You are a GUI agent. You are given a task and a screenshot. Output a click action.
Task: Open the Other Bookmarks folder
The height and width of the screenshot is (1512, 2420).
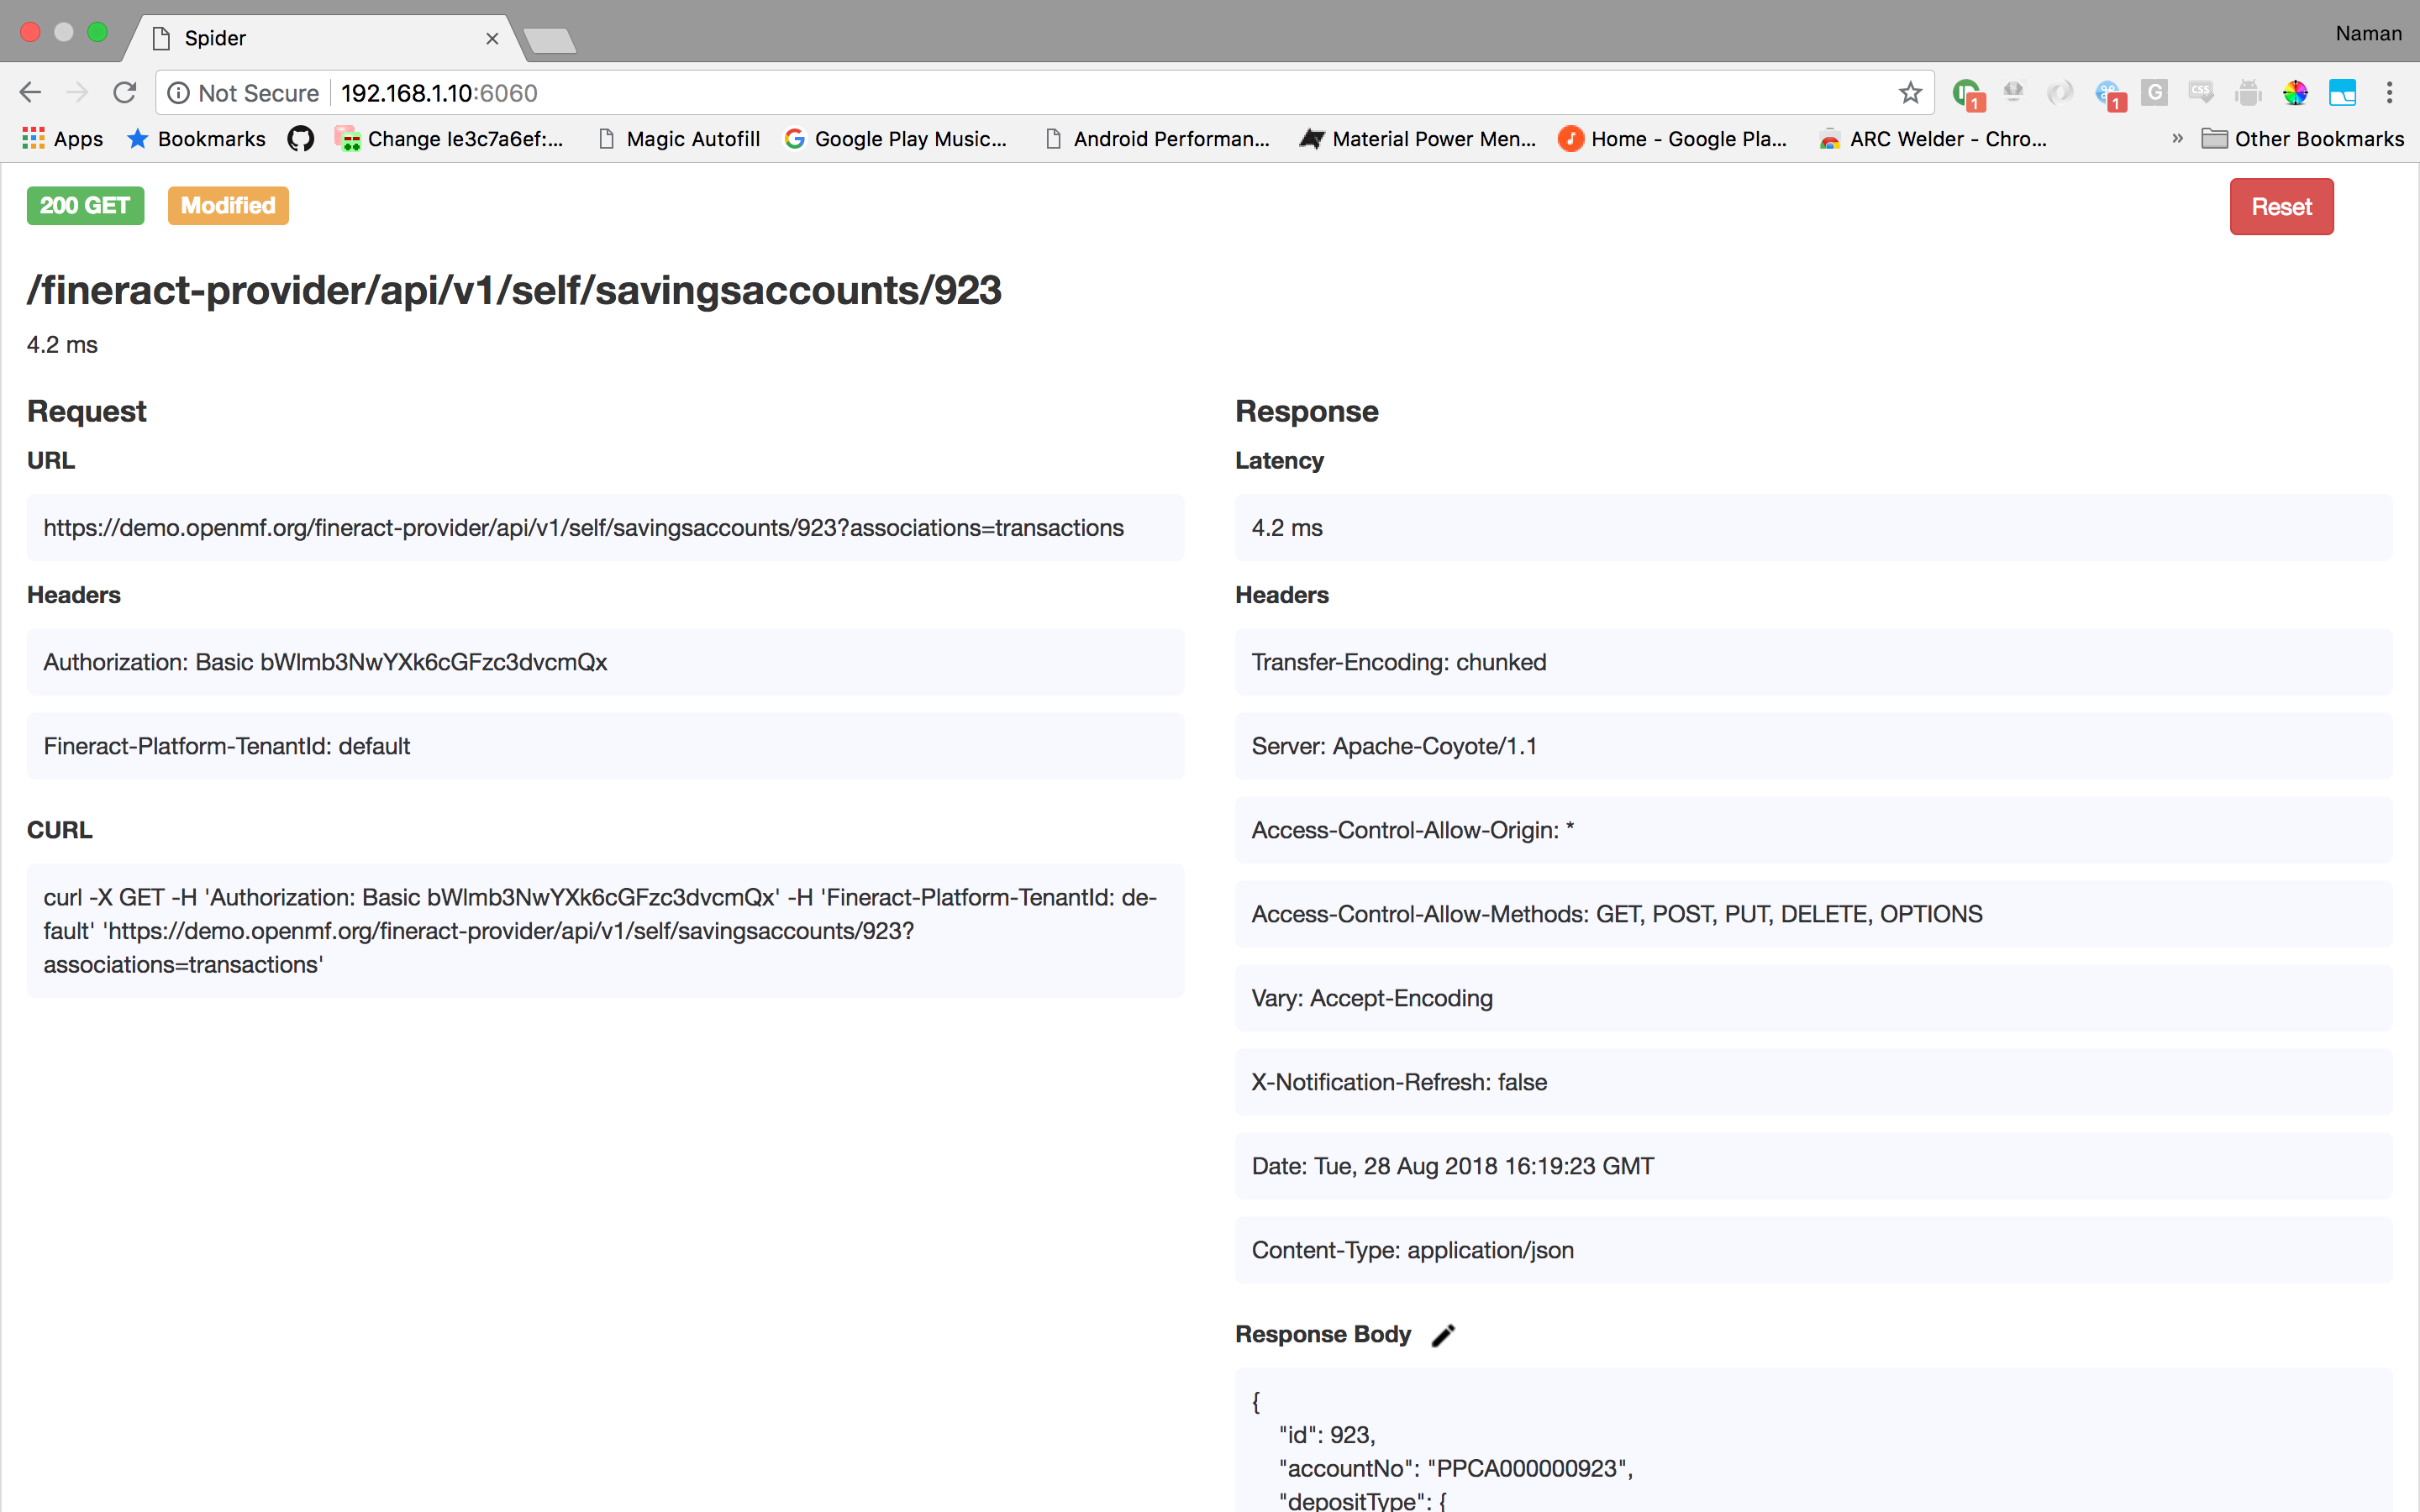click(2303, 139)
